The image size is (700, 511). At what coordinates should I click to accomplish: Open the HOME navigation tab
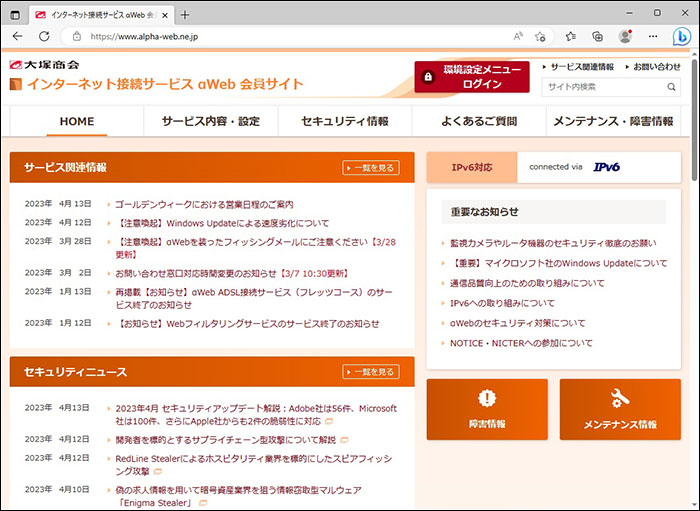click(77, 121)
